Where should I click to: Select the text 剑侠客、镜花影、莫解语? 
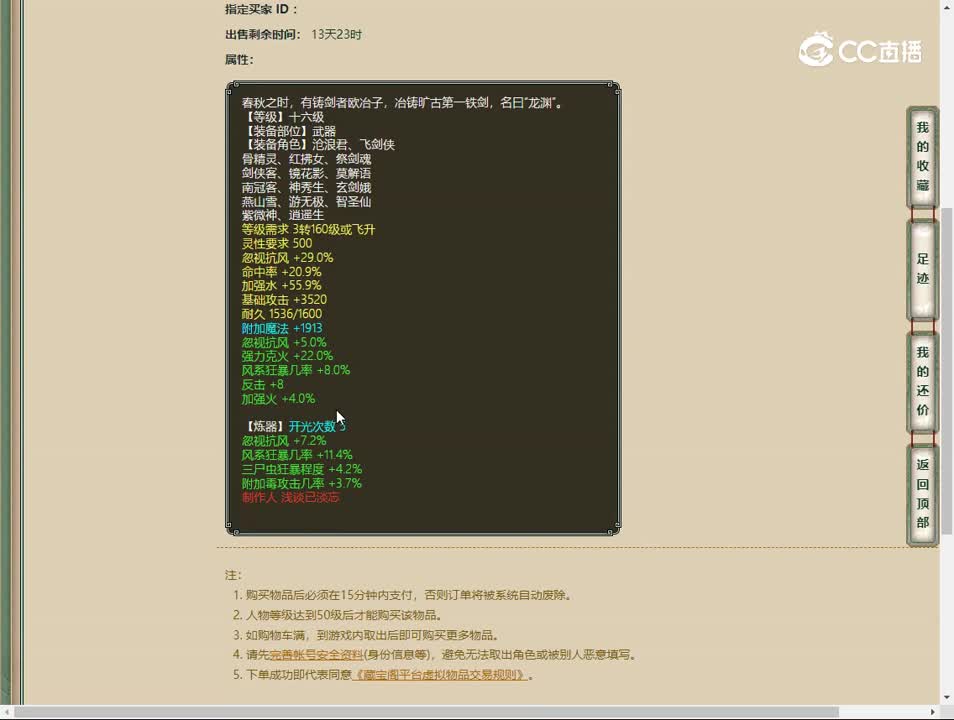click(x=307, y=173)
